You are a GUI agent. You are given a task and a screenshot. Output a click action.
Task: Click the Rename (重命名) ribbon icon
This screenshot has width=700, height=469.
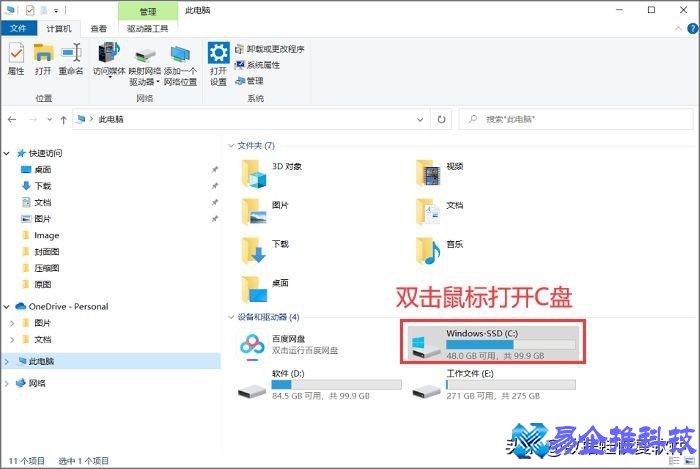[71, 59]
